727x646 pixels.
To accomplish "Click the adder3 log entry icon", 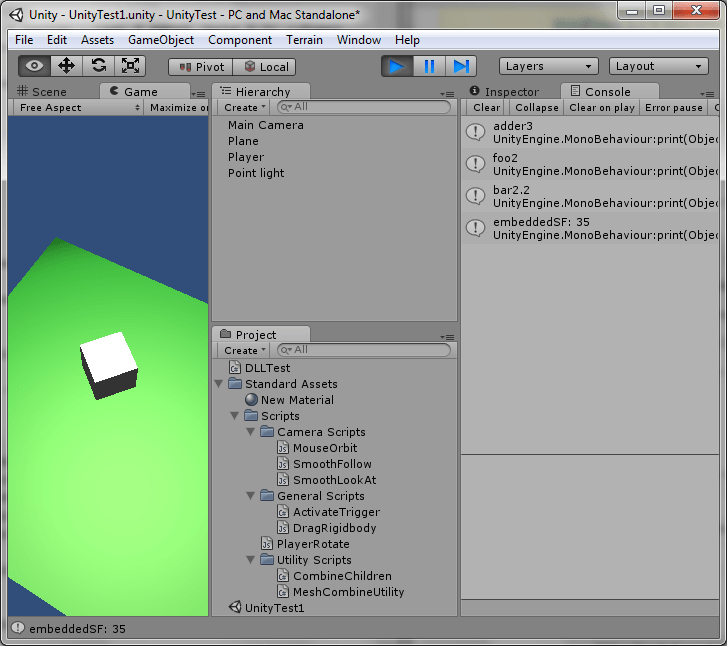I will (x=476, y=132).
